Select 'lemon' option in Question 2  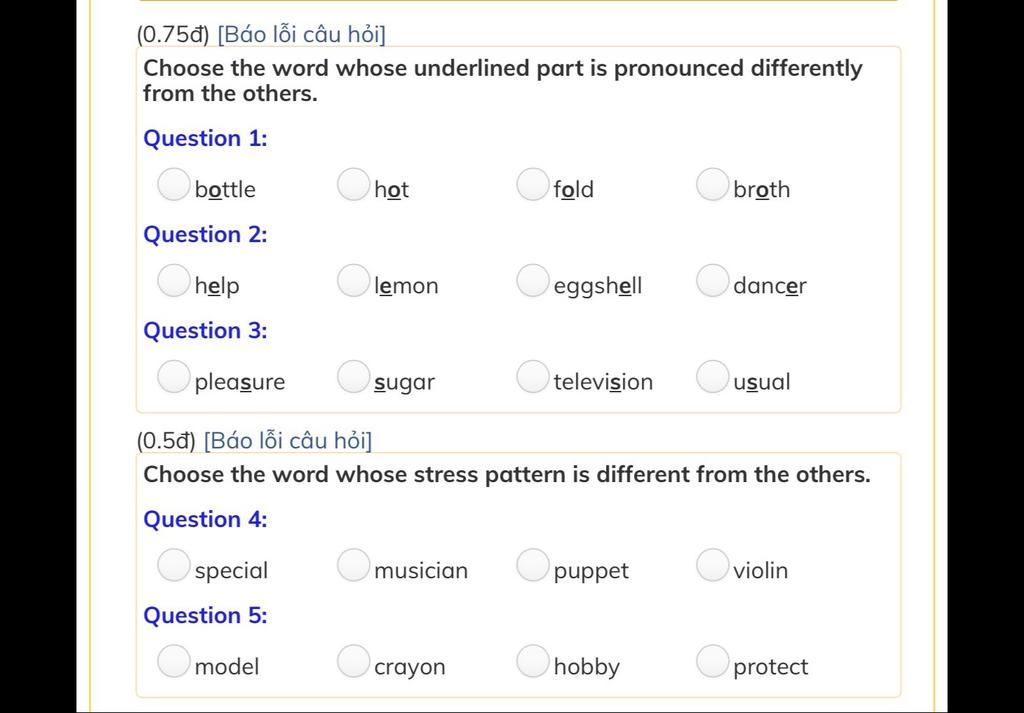[353, 281]
